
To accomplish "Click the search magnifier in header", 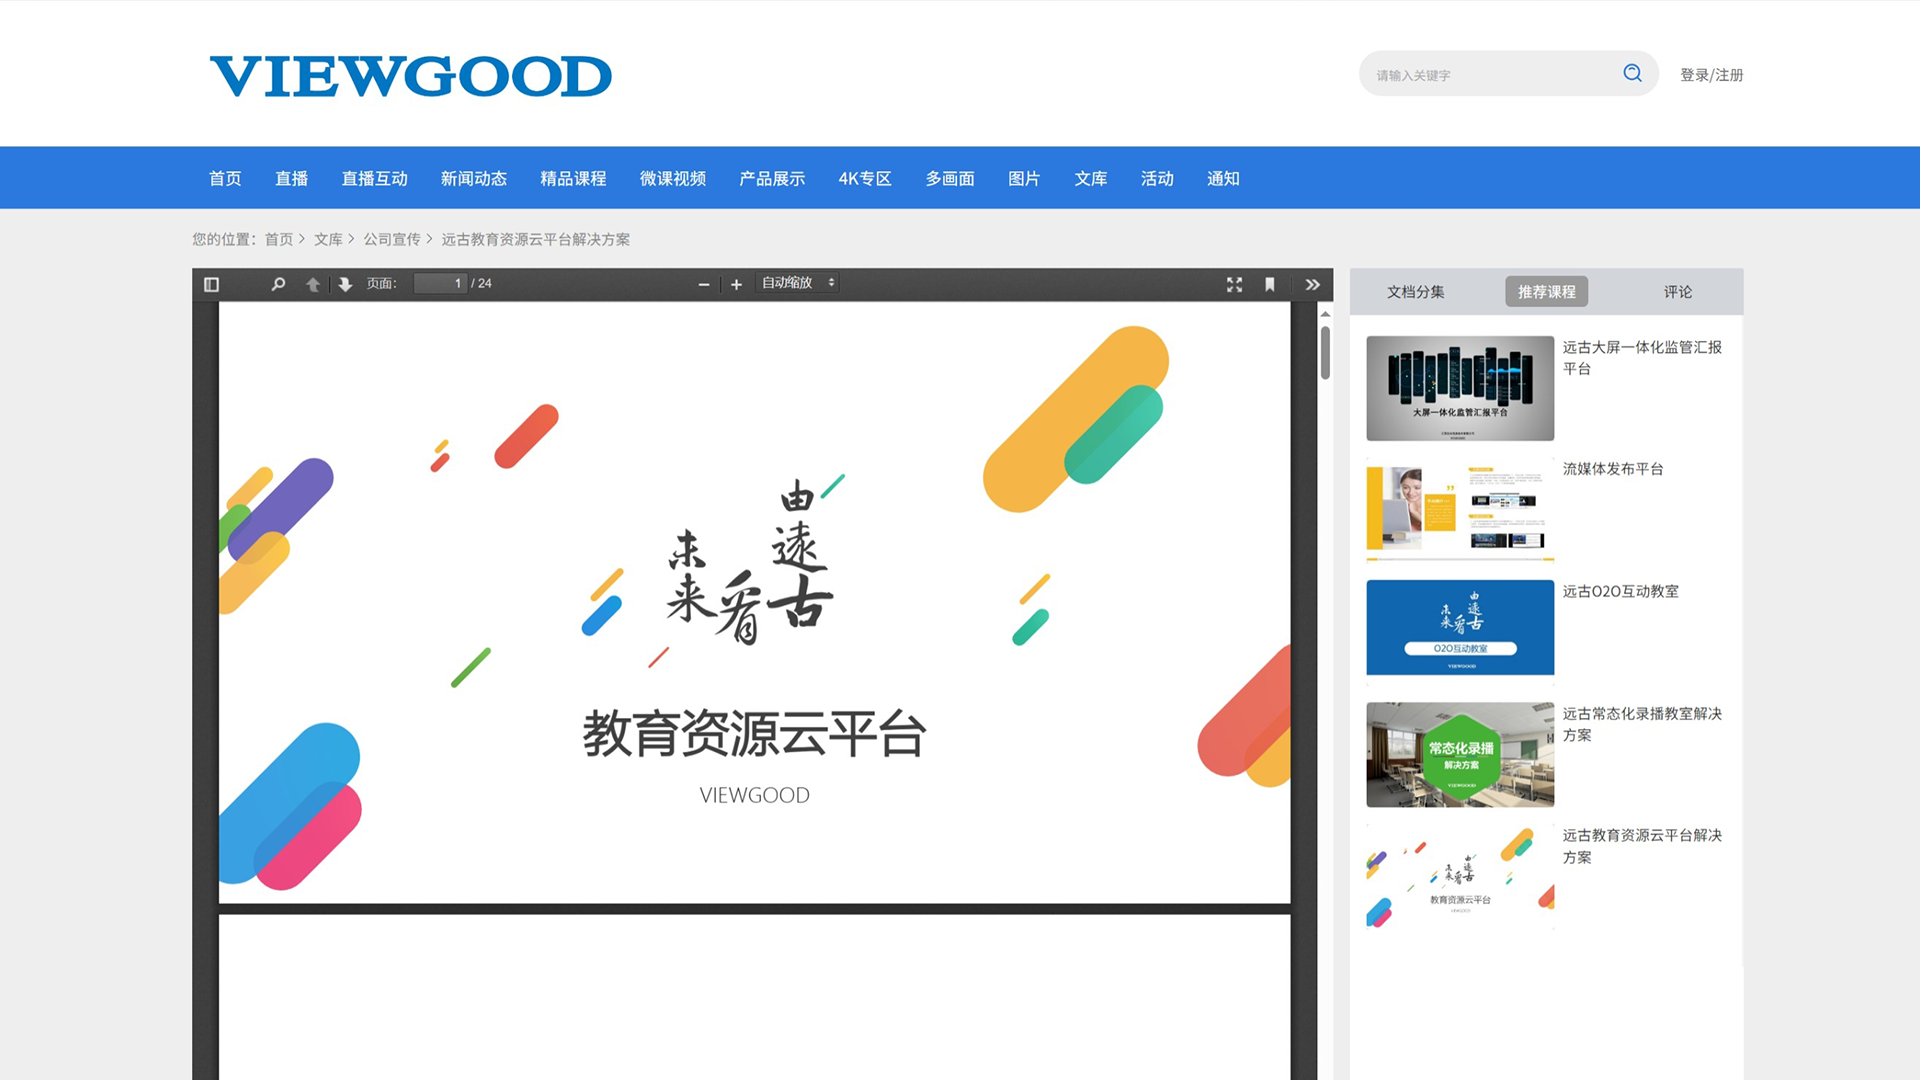I will coord(1632,73).
